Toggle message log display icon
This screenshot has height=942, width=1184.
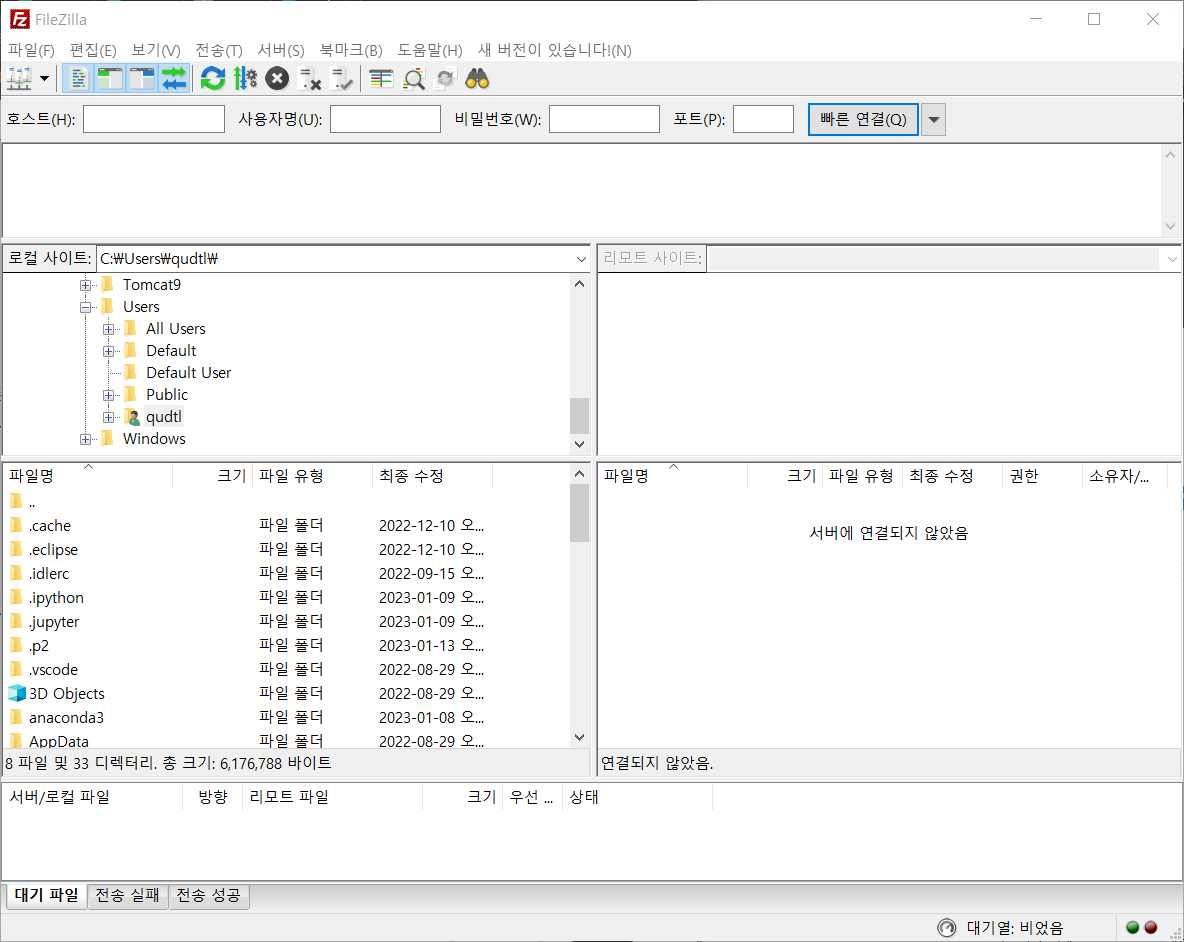(x=78, y=78)
